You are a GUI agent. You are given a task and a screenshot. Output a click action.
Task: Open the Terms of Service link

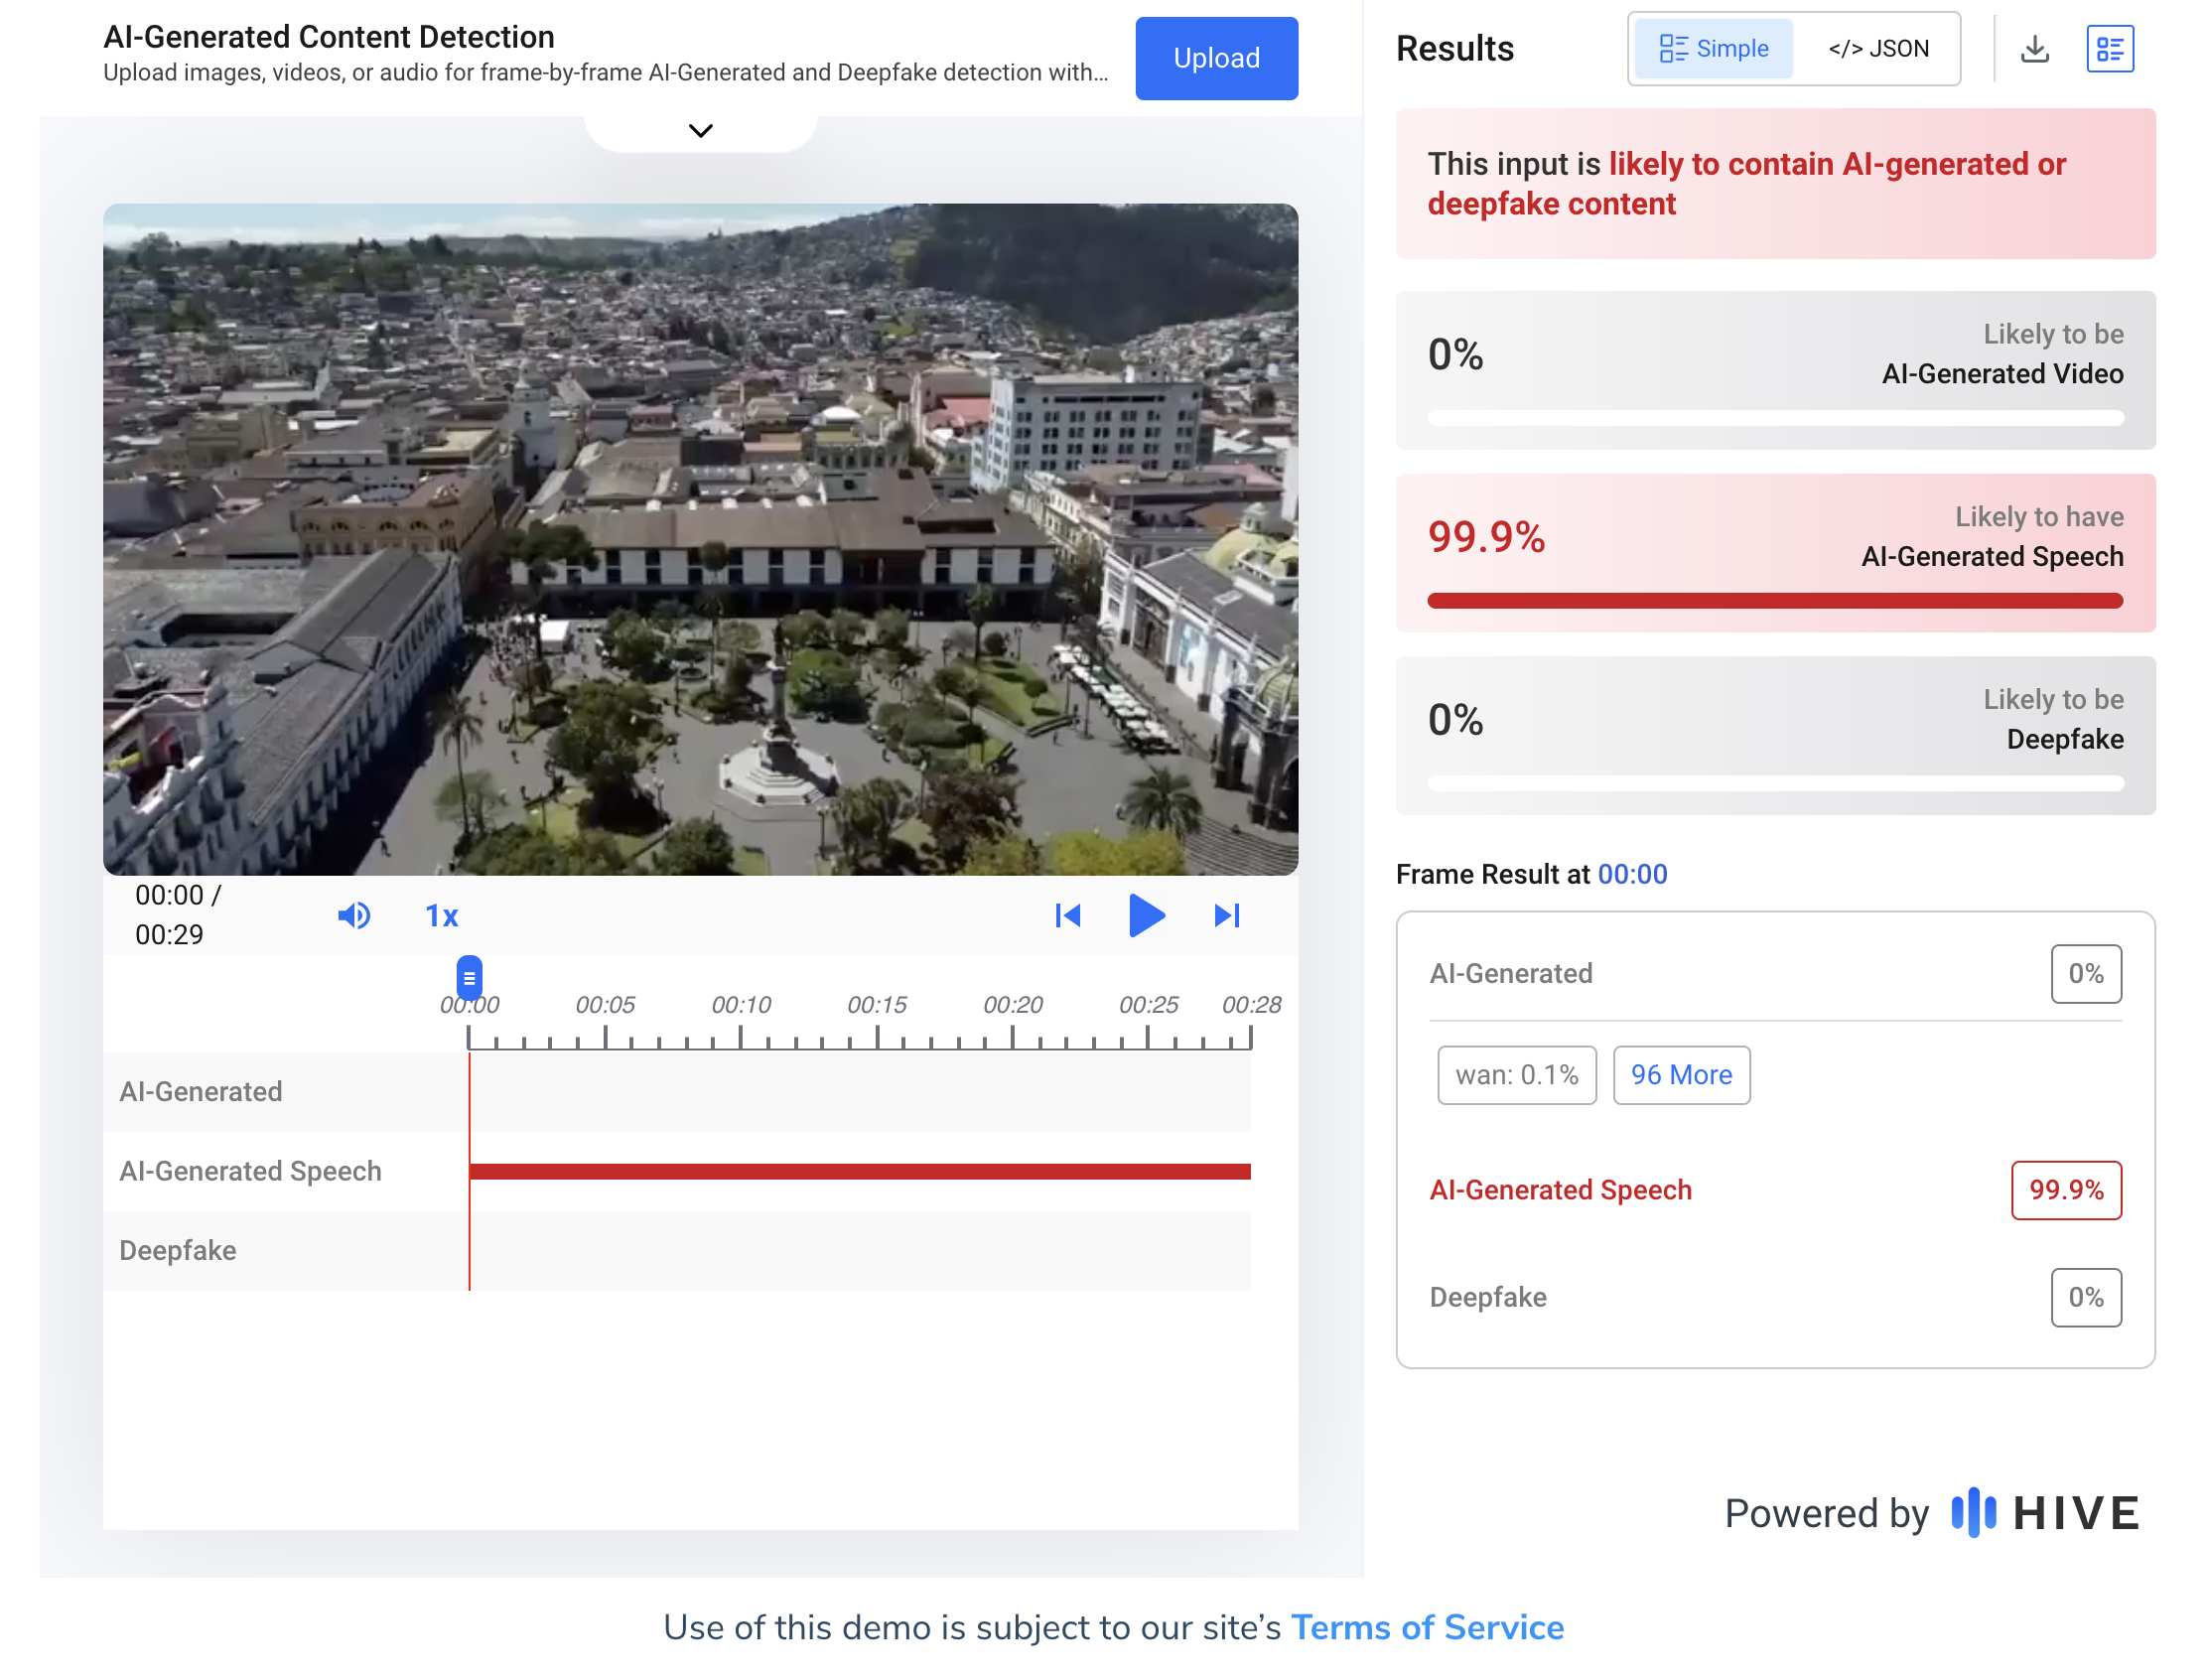(x=1426, y=1627)
